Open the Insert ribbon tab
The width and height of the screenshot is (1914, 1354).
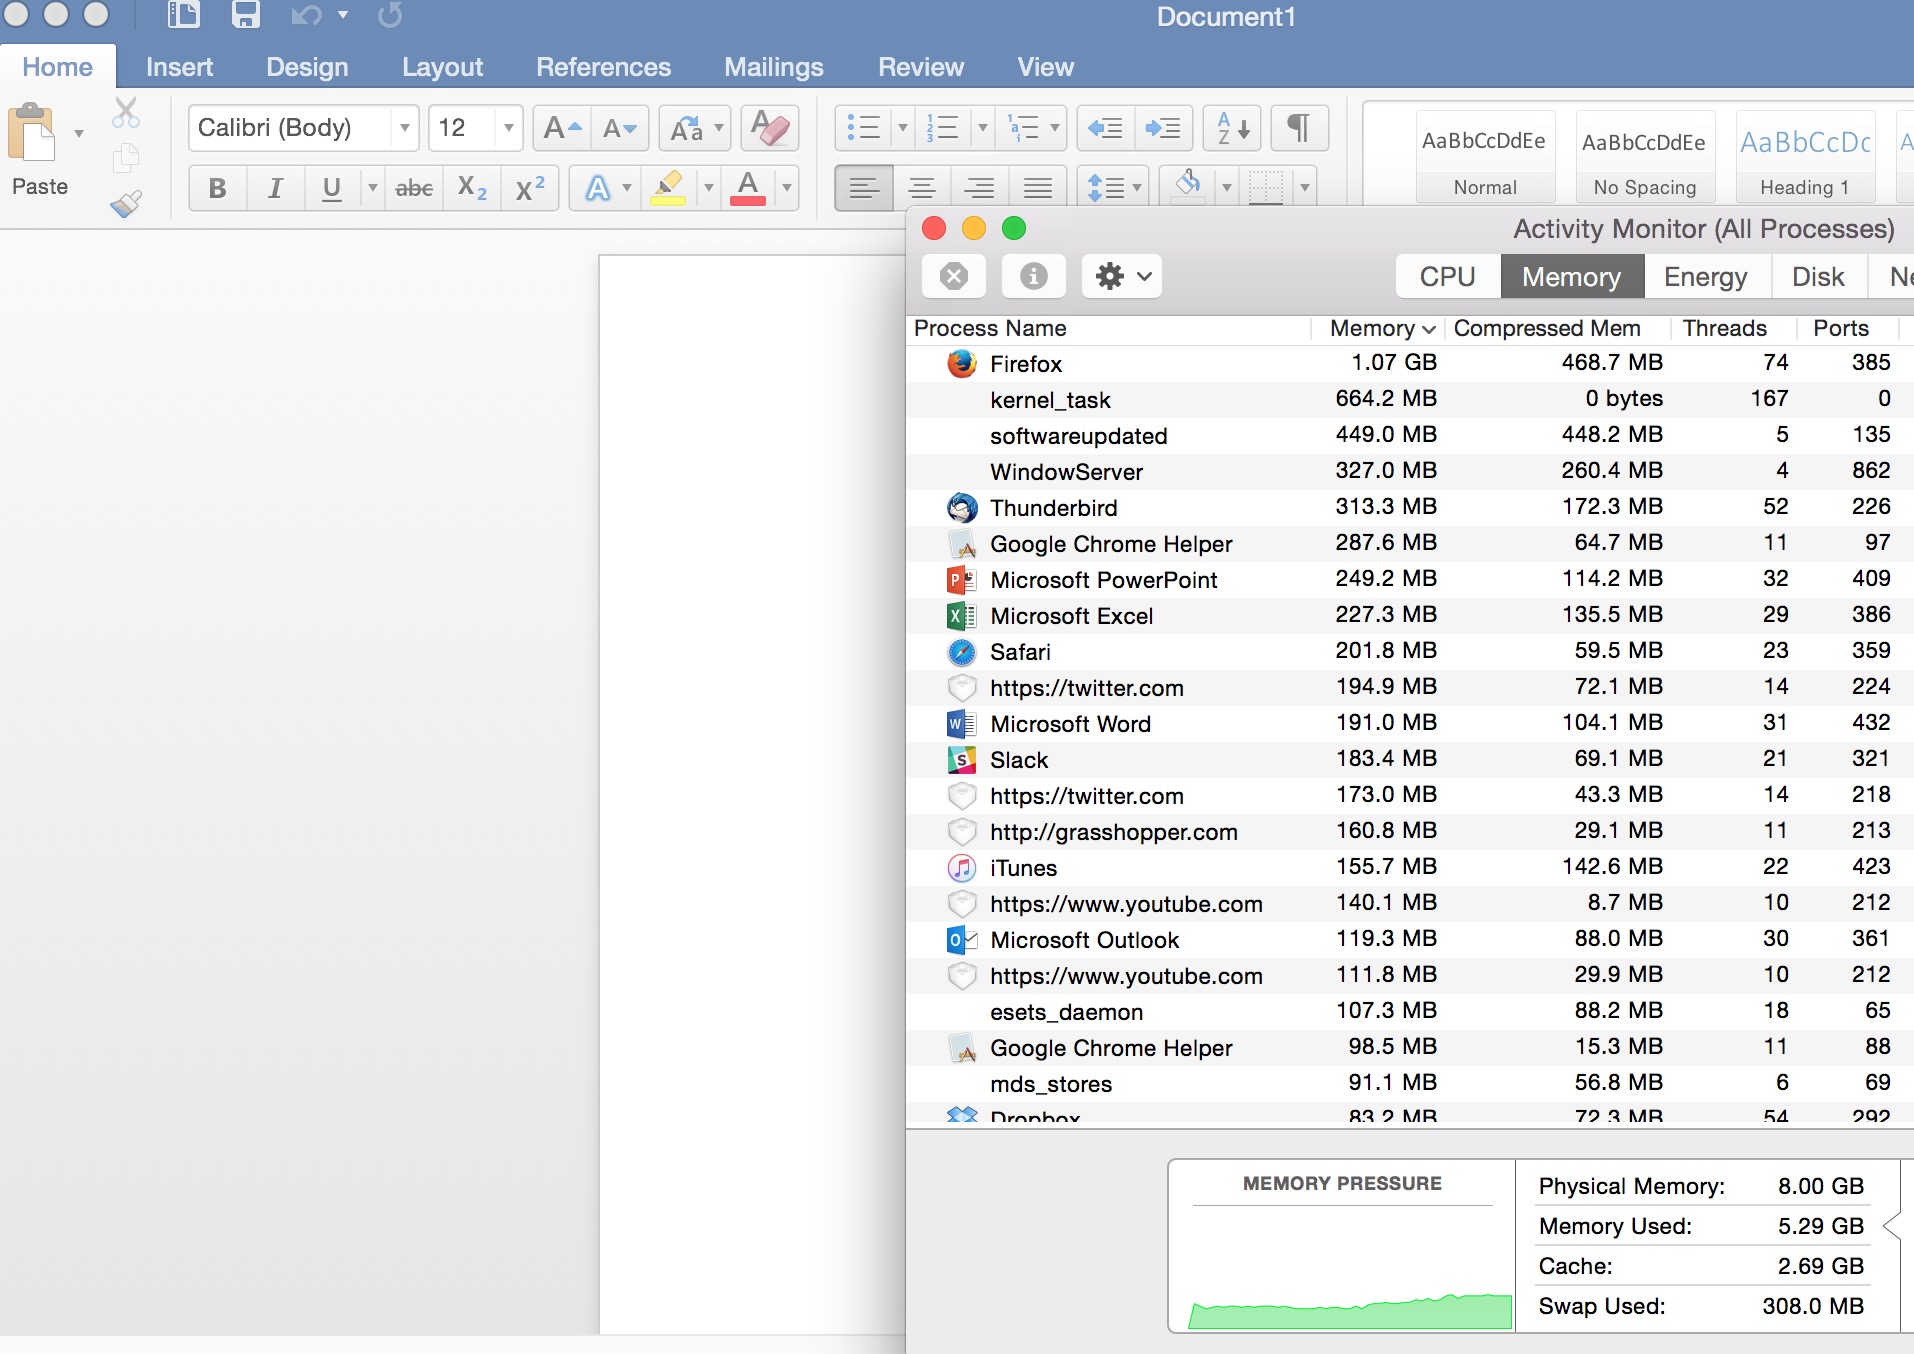point(179,67)
